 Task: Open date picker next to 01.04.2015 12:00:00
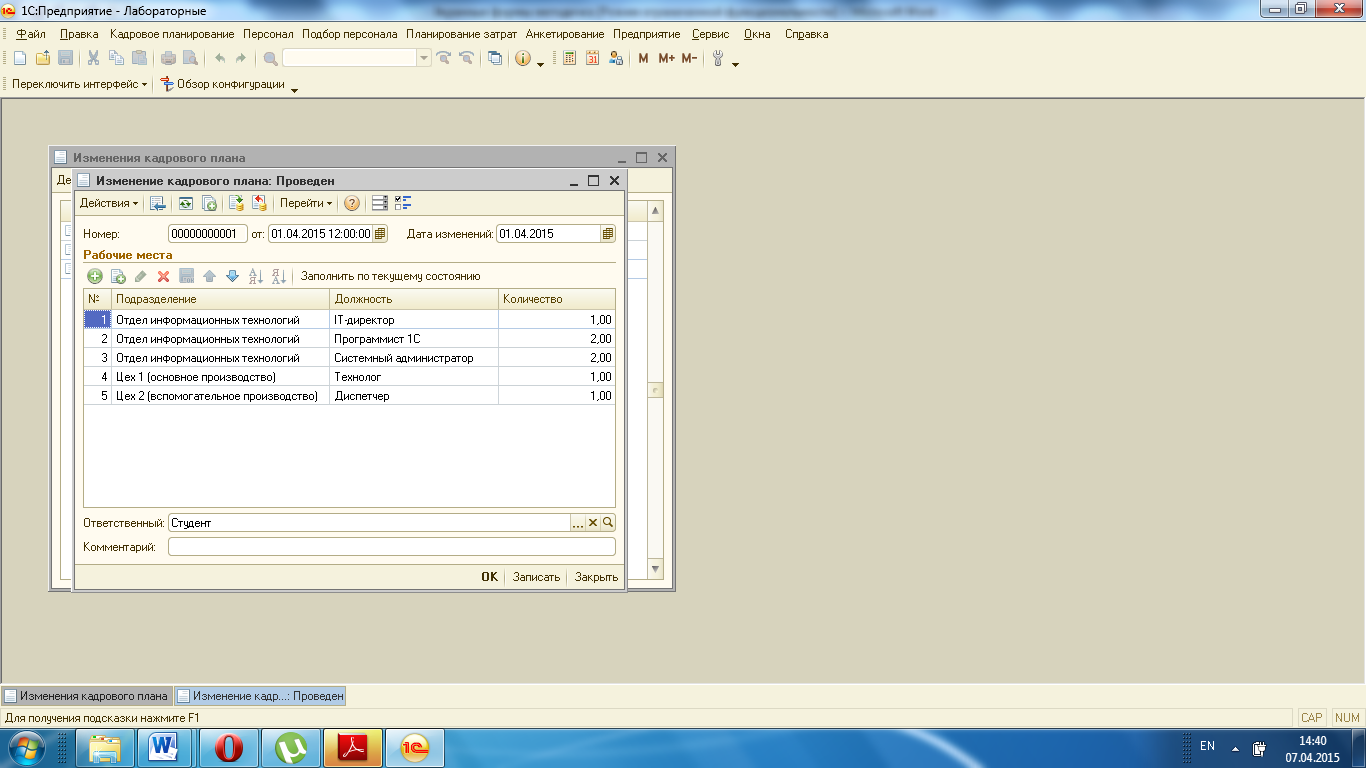coord(380,234)
